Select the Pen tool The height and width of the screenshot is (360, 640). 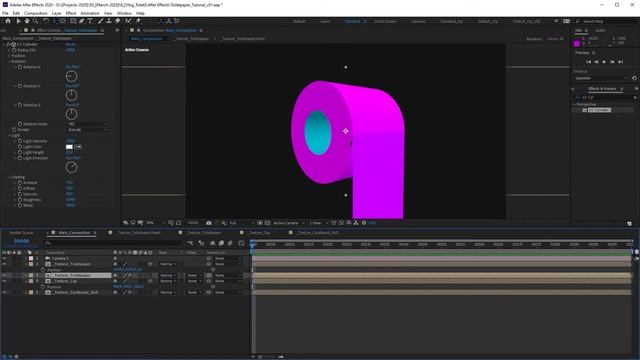[82, 21]
